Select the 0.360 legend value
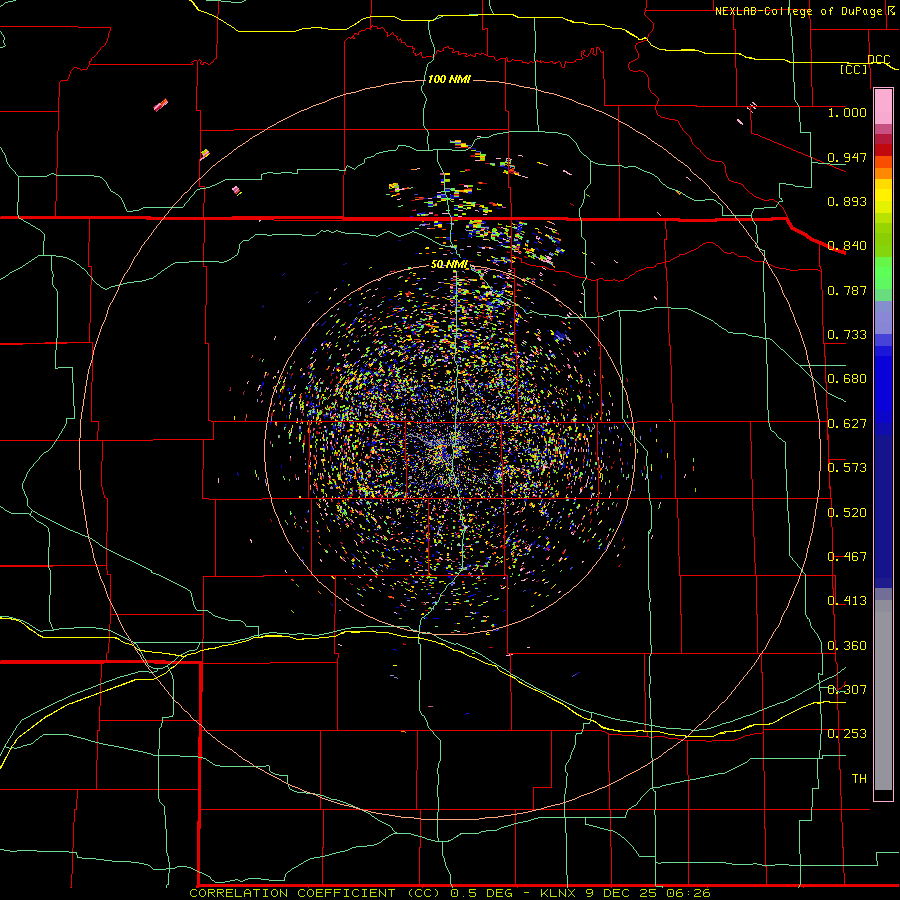Viewport: 900px width, 900px height. (x=847, y=646)
